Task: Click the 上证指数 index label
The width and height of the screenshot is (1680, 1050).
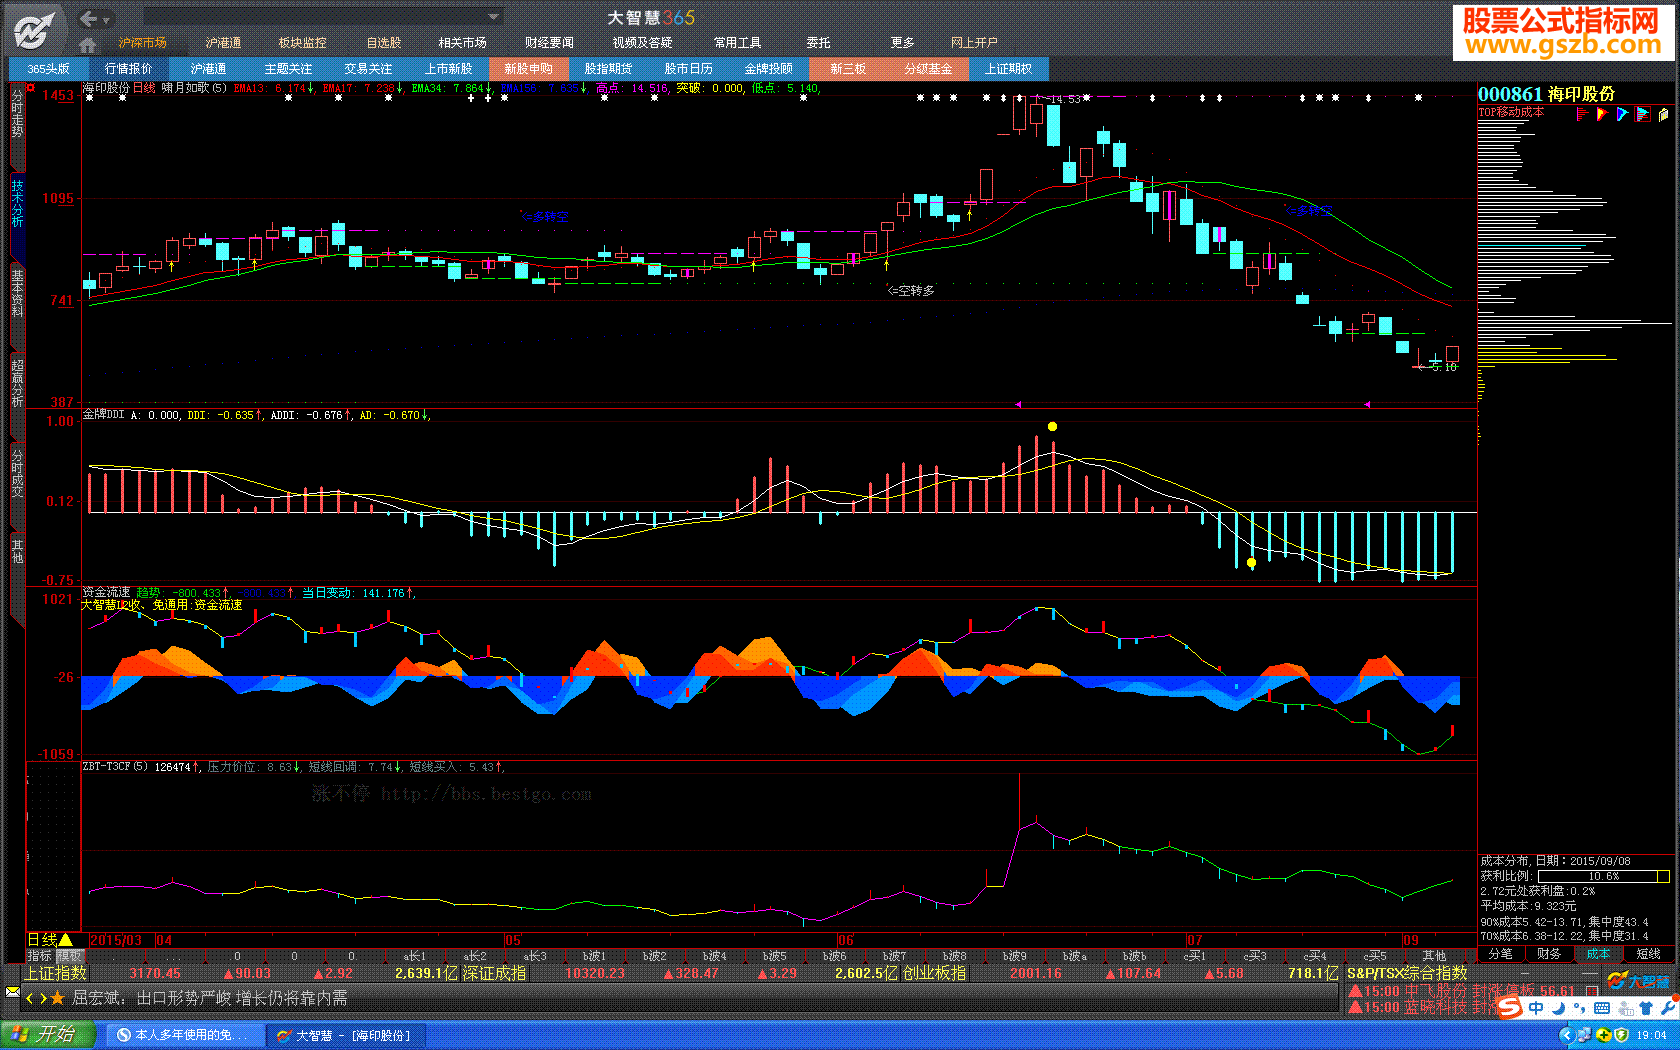Action: (x=56, y=973)
